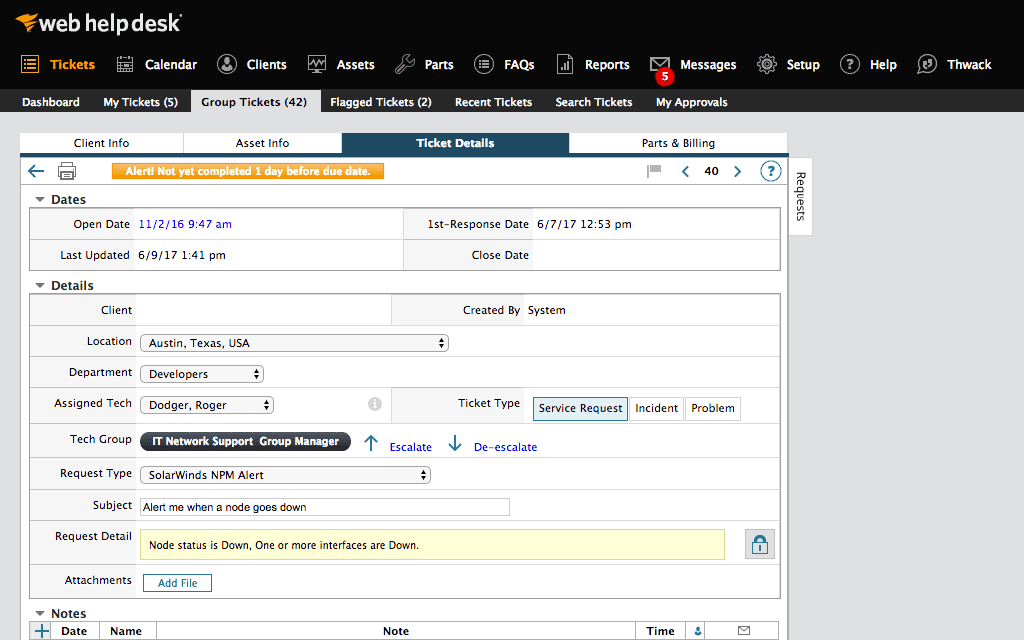The width and height of the screenshot is (1024, 640).
Task: Click the Escalate link
Action: [x=411, y=447]
